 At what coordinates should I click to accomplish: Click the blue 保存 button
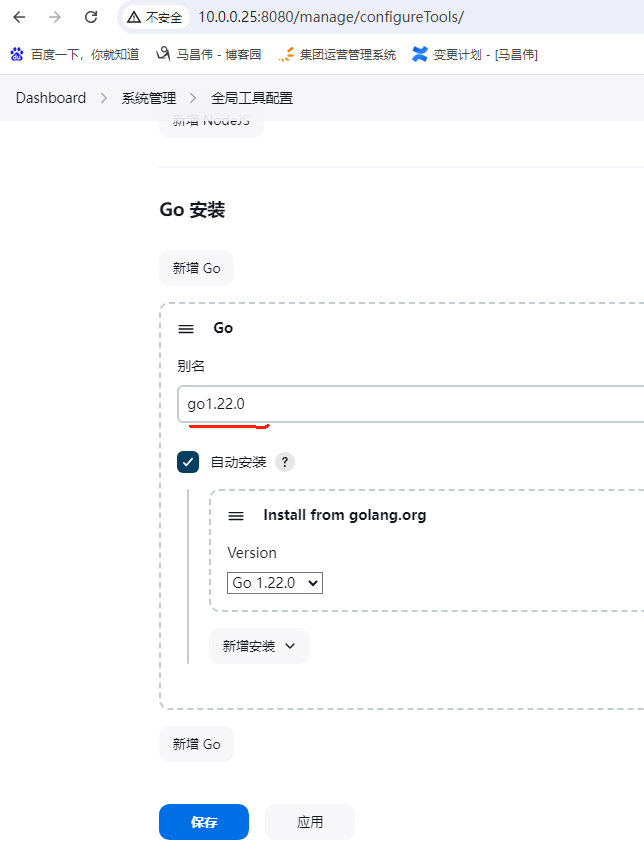tap(204, 822)
